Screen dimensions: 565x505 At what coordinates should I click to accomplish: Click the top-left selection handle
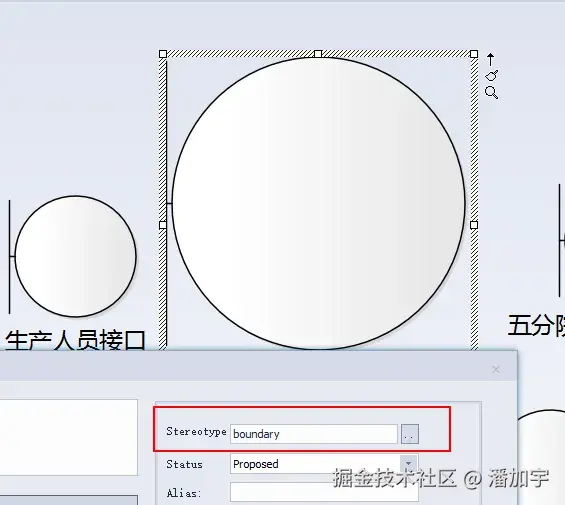coord(163,54)
